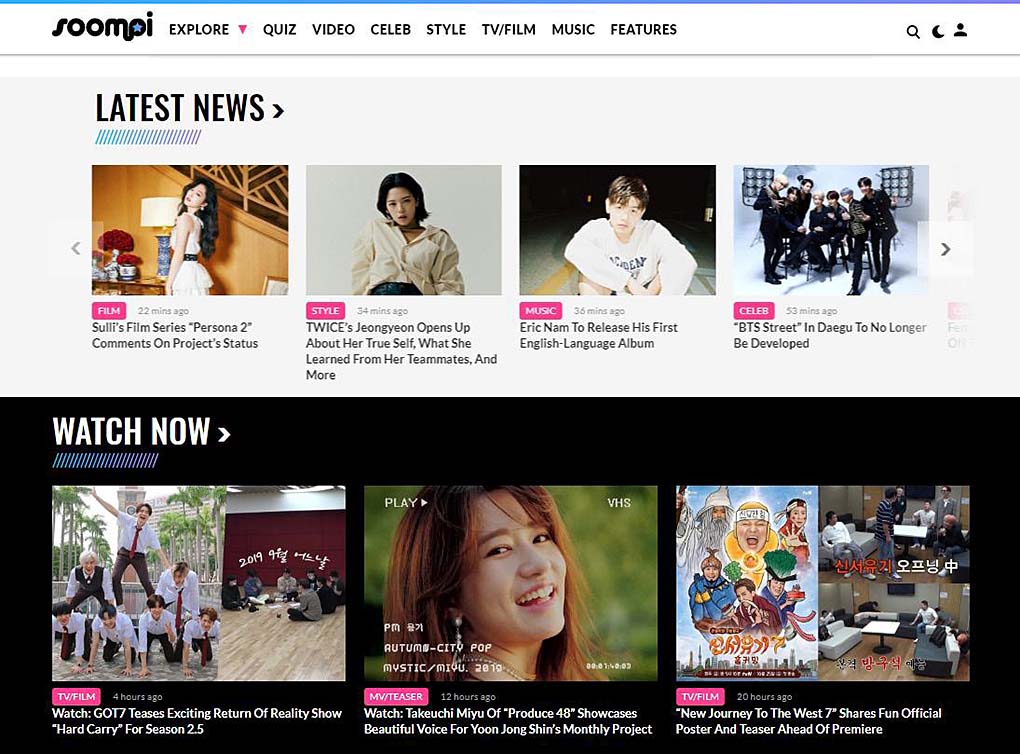This screenshot has width=1020, height=754.
Task: Show previous news with left carousel arrow
Action: tap(75, 248)
